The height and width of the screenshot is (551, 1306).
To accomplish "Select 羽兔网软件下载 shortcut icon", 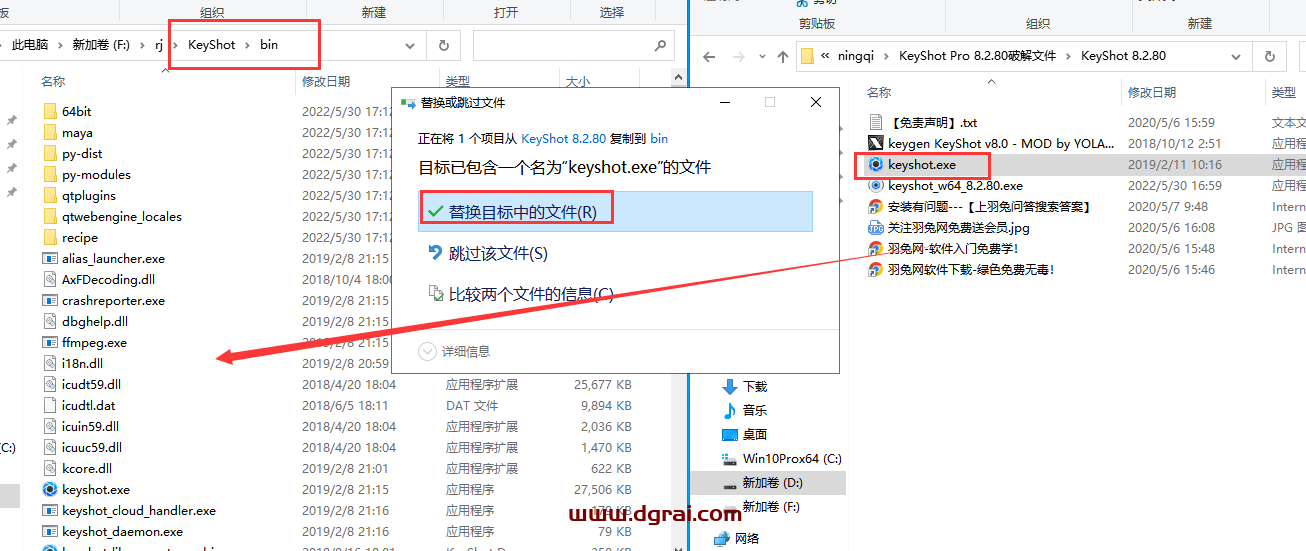I will point(876,269).
